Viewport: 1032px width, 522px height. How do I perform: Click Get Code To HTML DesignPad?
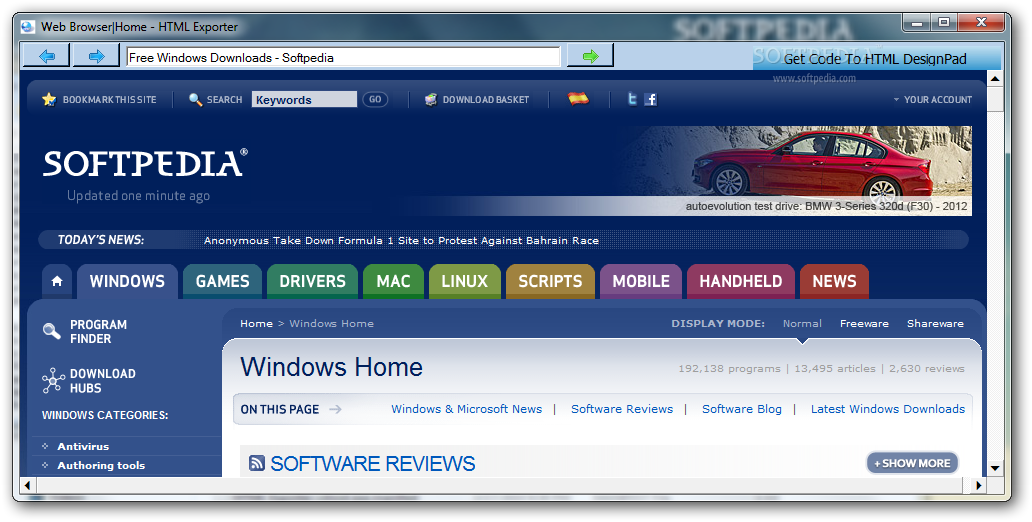(875, 59)
